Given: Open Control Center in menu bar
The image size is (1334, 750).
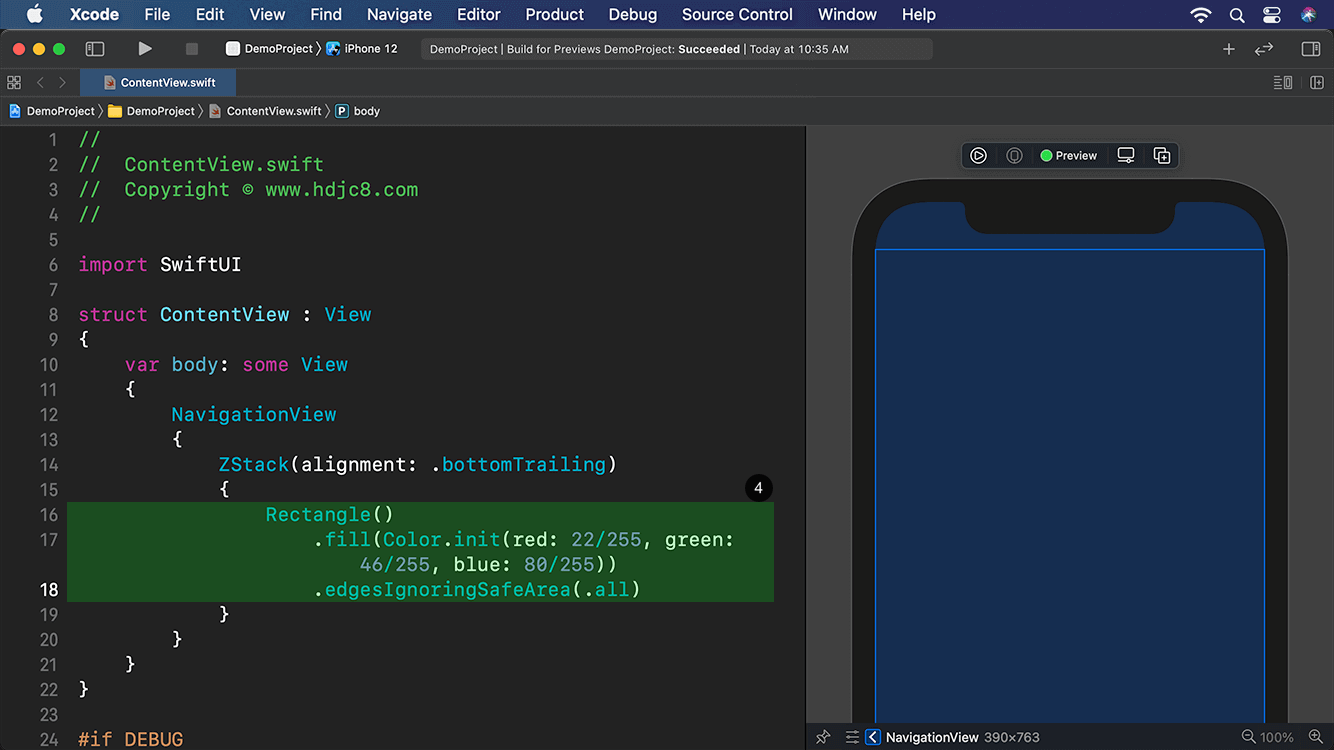Looking at the screenshot, I should [x=1272, y=14].
